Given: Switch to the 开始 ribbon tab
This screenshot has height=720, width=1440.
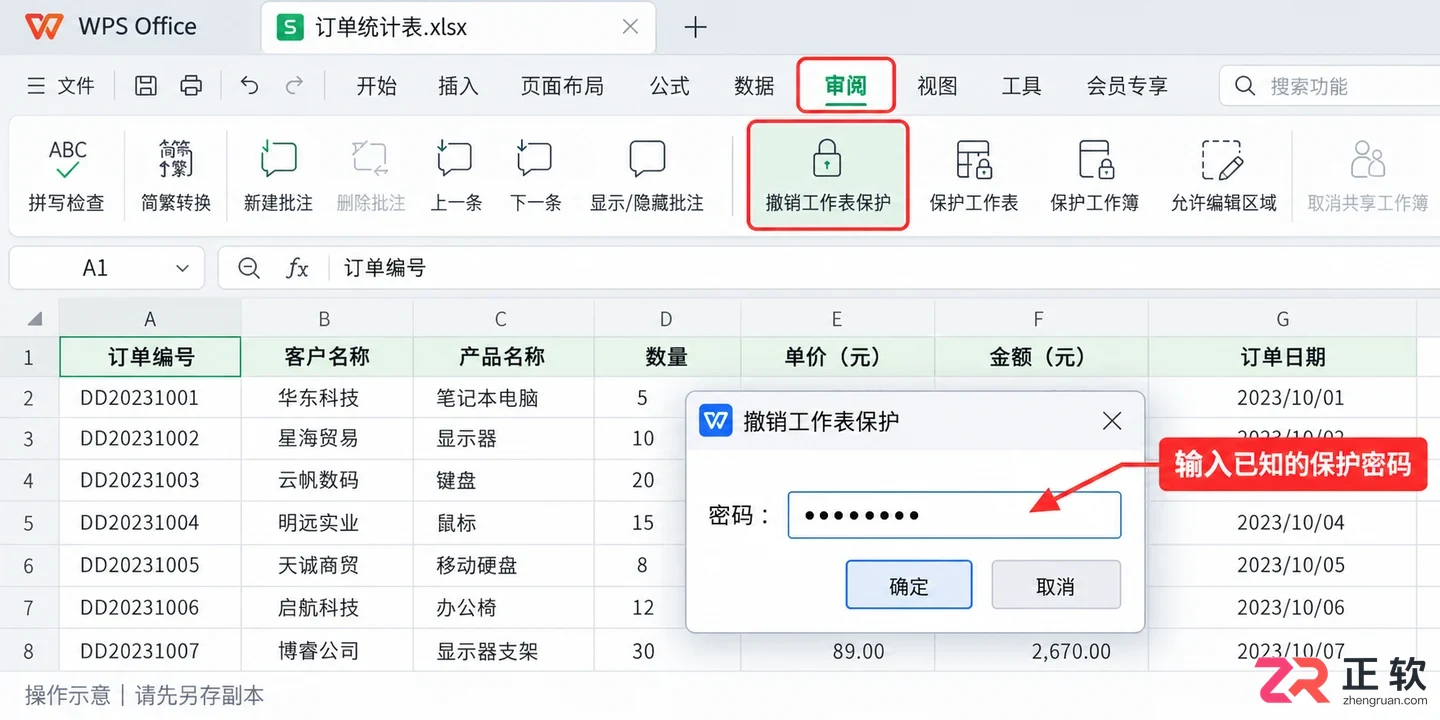Looking at the screenshot, I should (x=377, y=86).
